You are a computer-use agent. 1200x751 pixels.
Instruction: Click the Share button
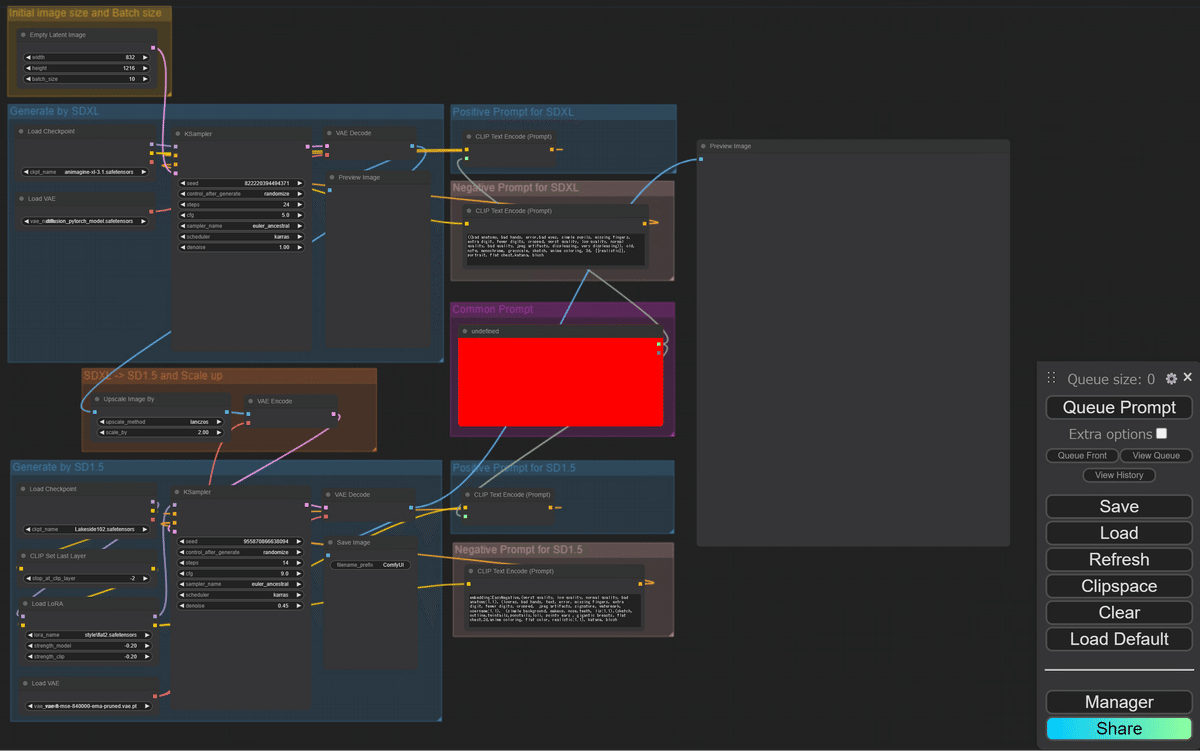tap(1119, 729)
